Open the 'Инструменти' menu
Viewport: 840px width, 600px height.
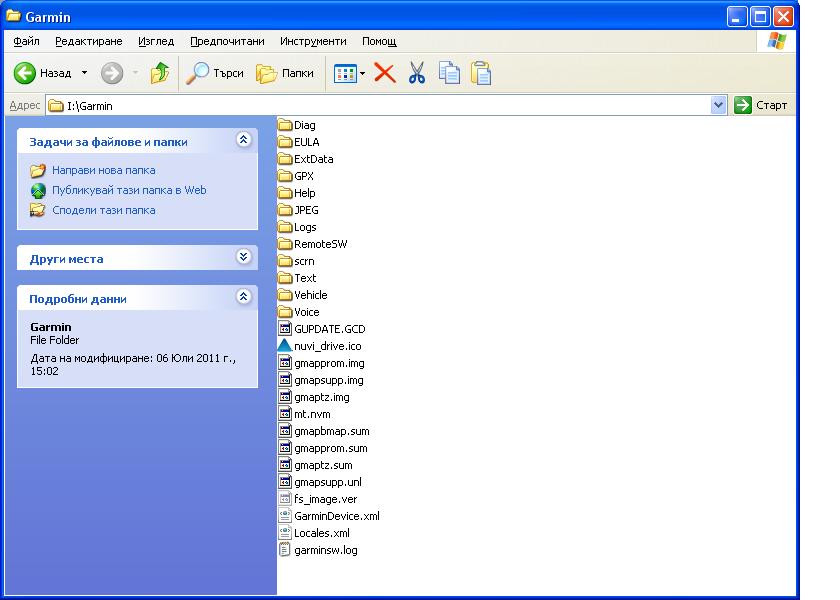[x=313, y=41]
